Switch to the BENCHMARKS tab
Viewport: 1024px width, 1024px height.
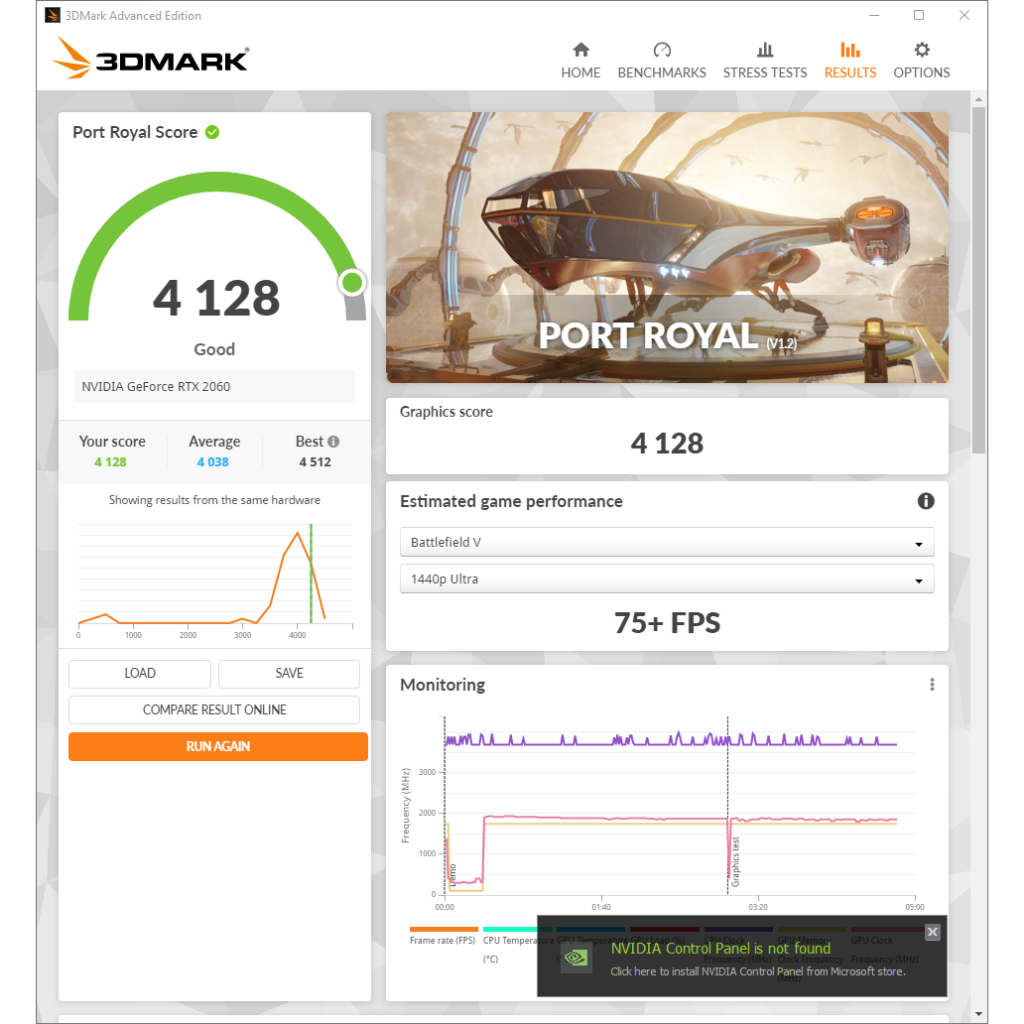pos(662,61)
